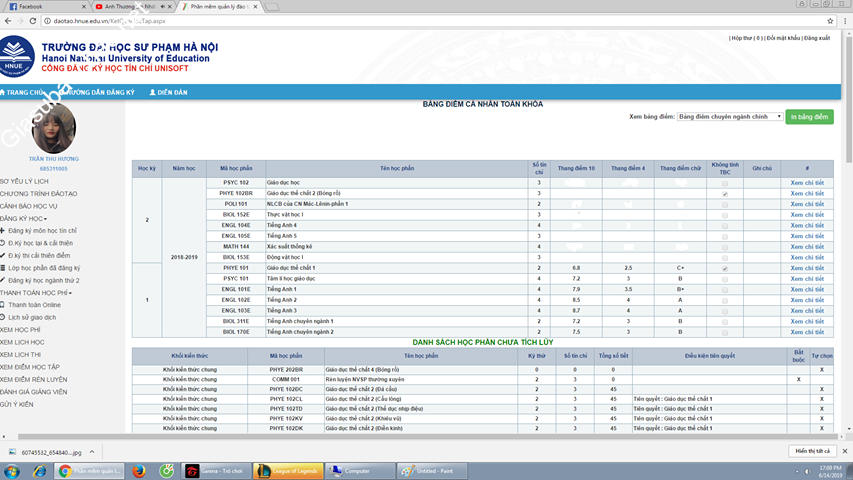The width and height of the screenshot is (853, 480).
Task: Click the Windows Start button
Action: tap(14, 471)
